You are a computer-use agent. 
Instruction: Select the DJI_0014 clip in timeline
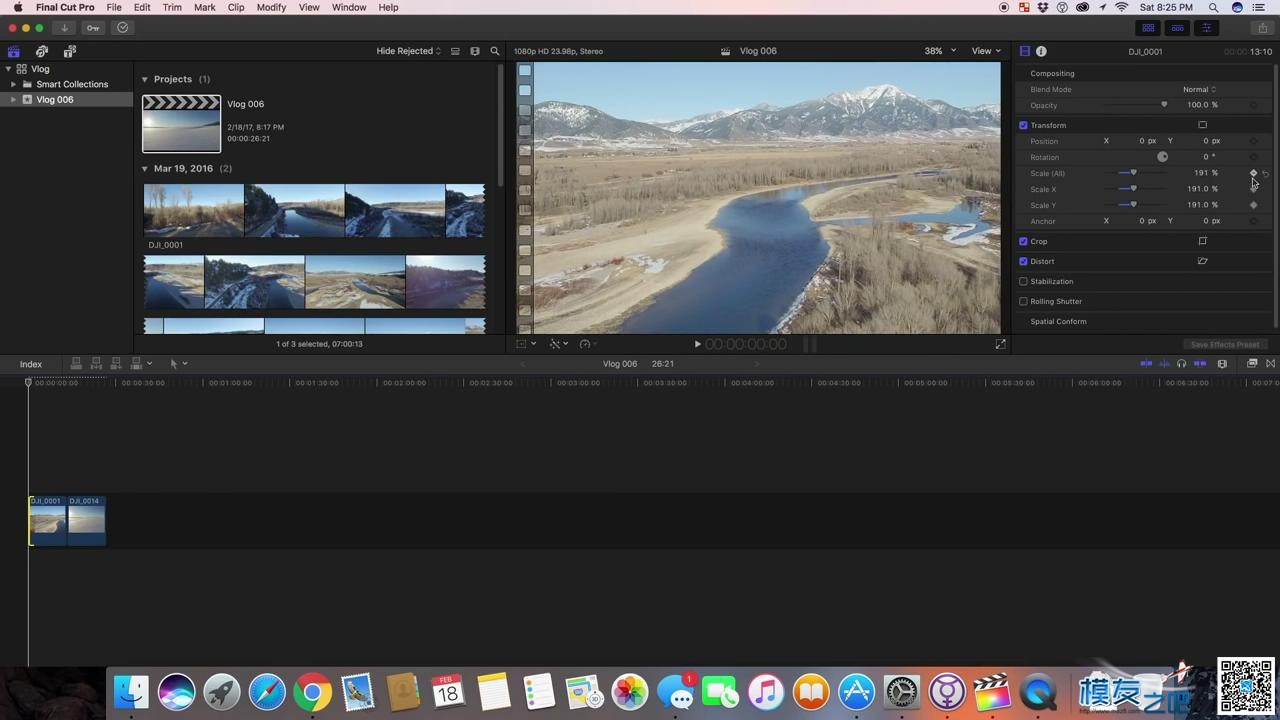coord(86,521)
